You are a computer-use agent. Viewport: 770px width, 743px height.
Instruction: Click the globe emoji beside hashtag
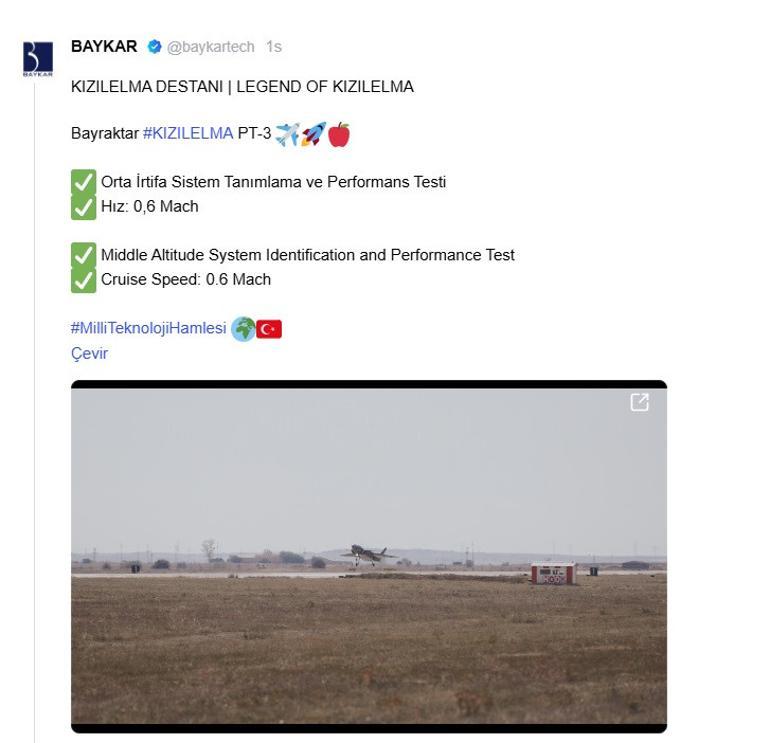point(243,329)
